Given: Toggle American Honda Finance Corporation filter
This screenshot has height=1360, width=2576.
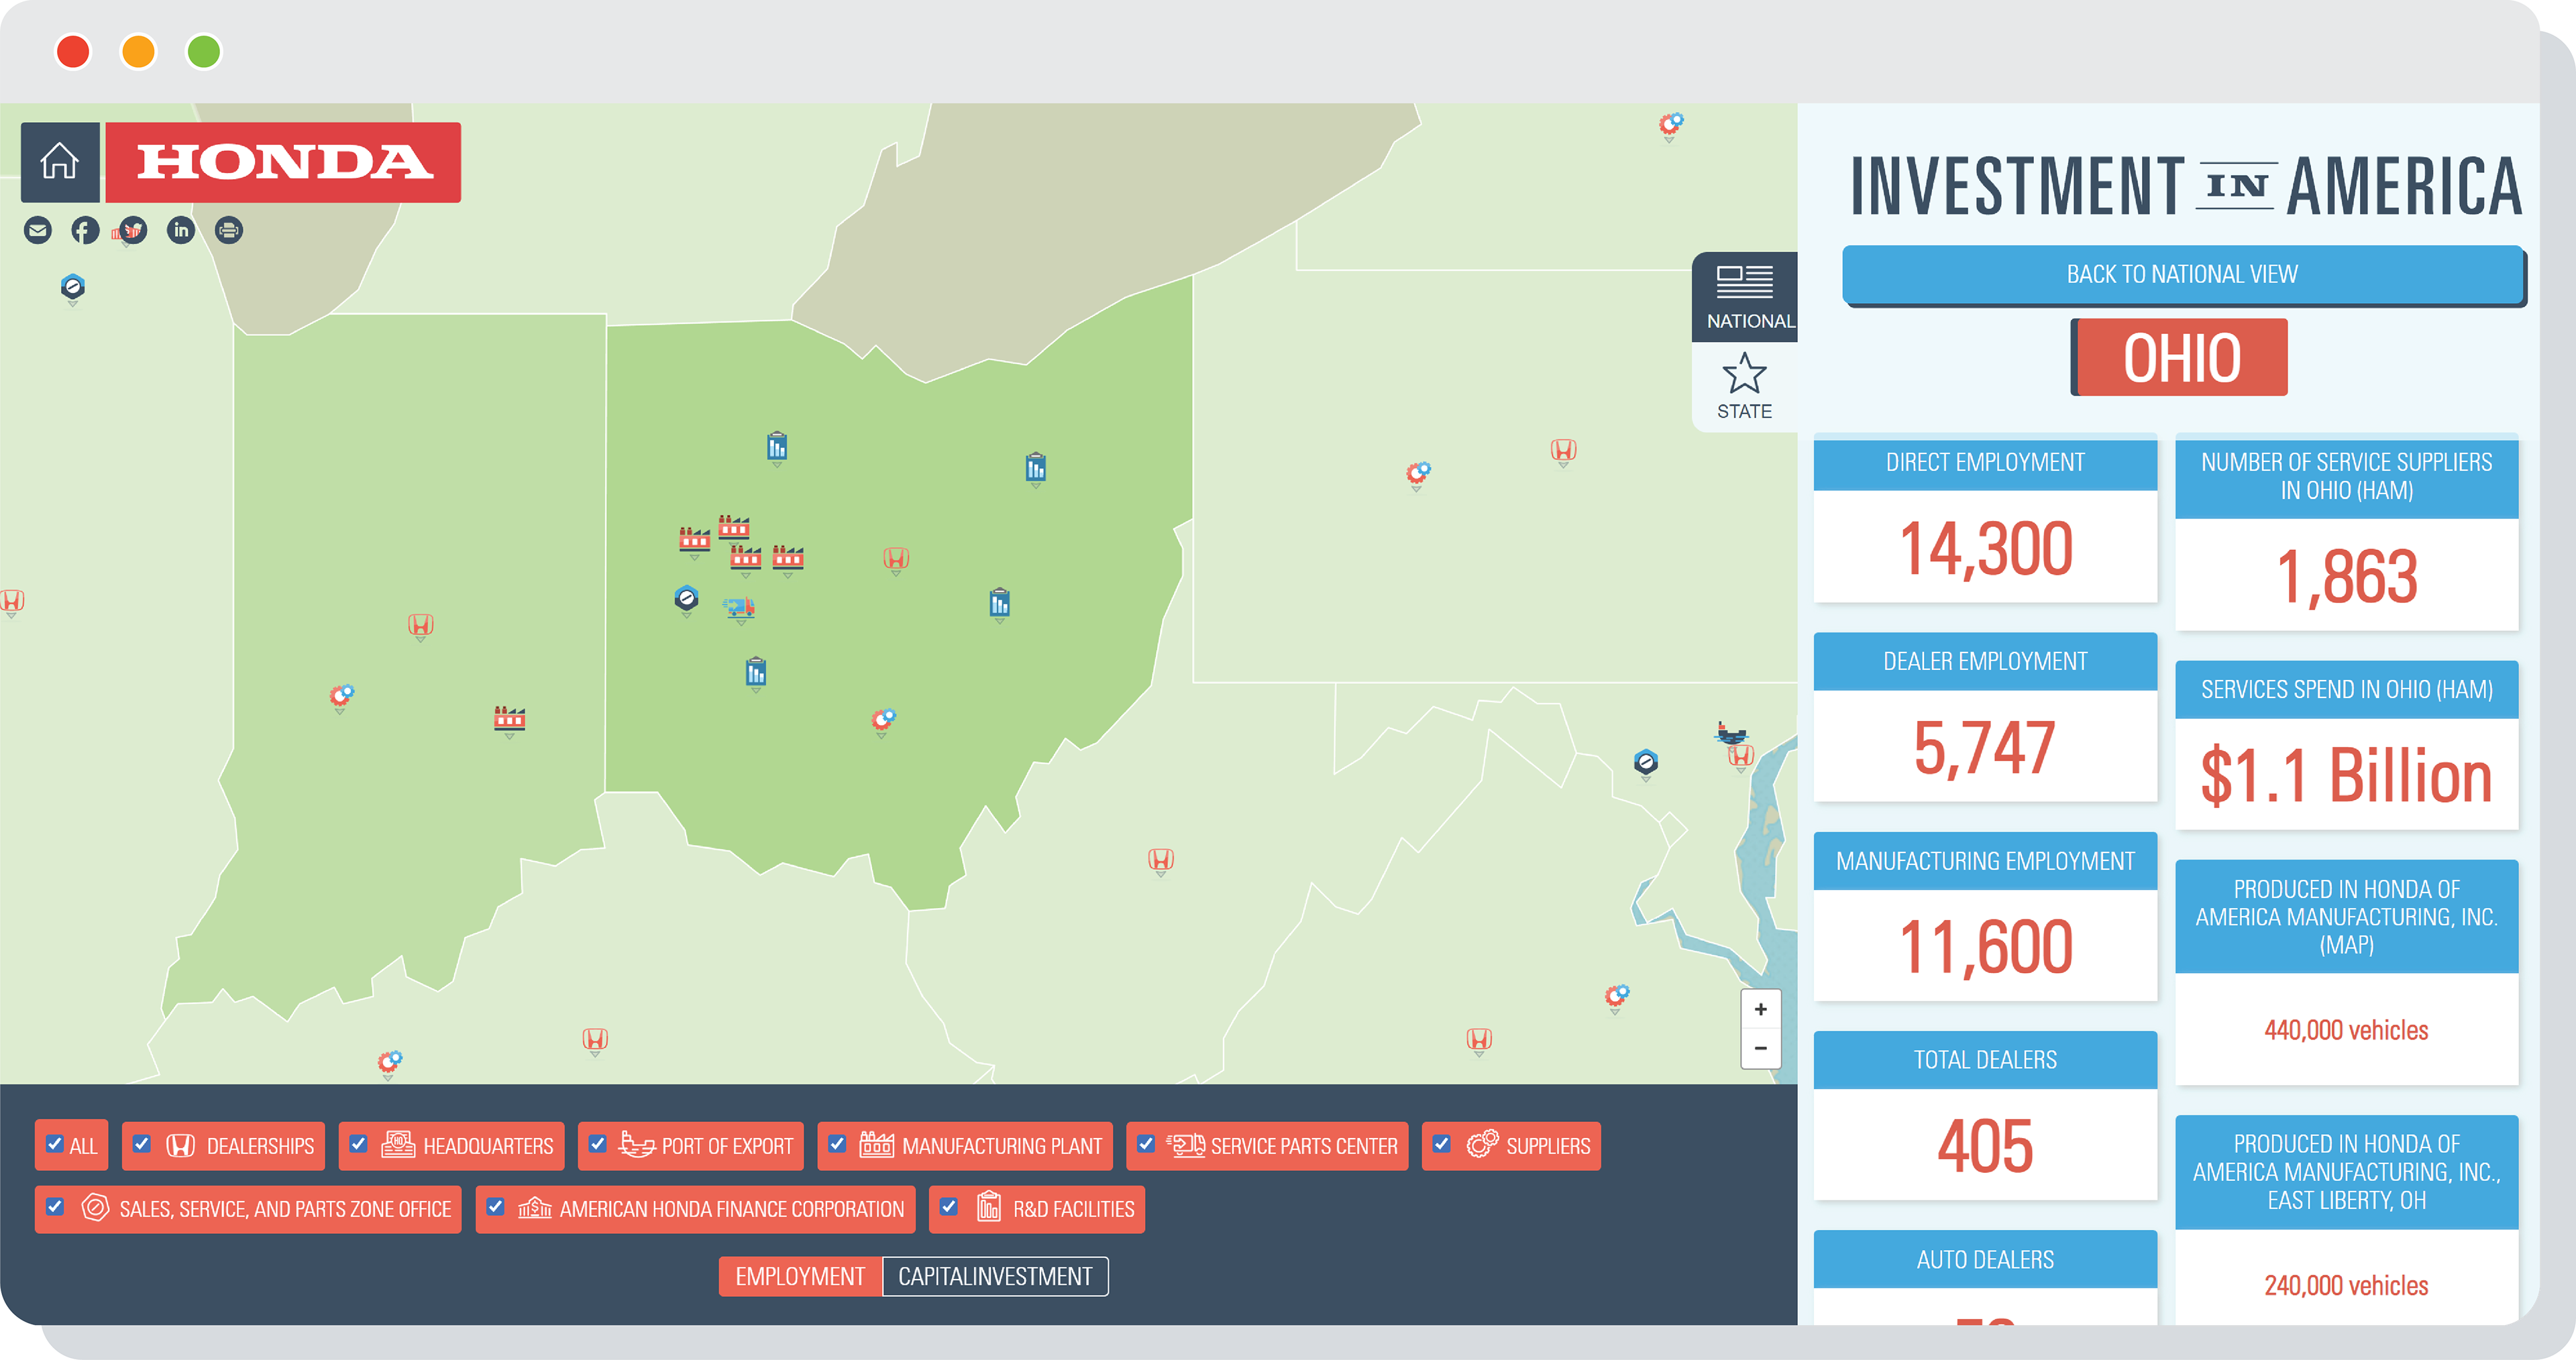Looking at the screenshot, I should [x=495, y=1207].
